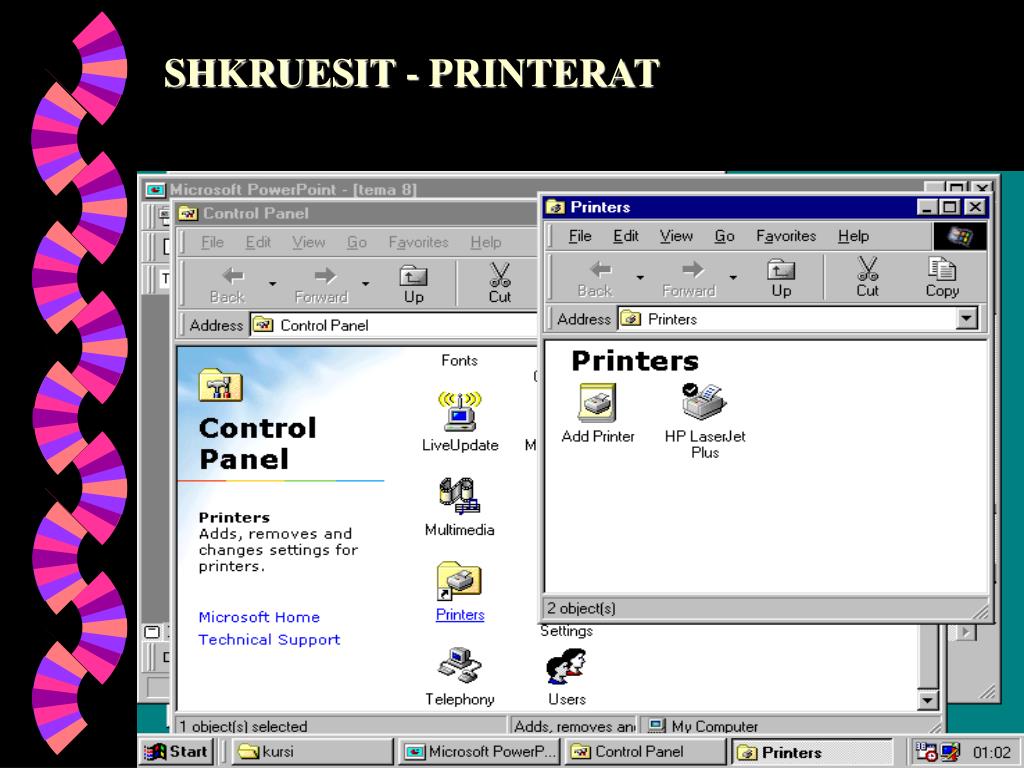Maximize the Printers window
Image resolution: width=1024 pixels, height=768 pixels.
(950, 207)
